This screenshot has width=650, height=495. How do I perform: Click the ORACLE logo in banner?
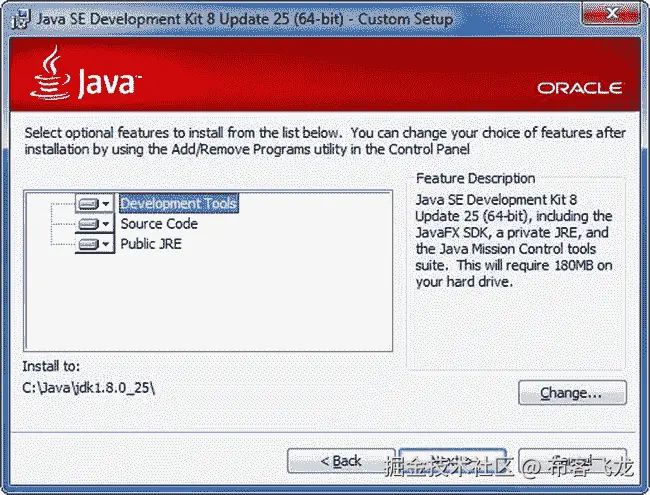pos(580,88)
